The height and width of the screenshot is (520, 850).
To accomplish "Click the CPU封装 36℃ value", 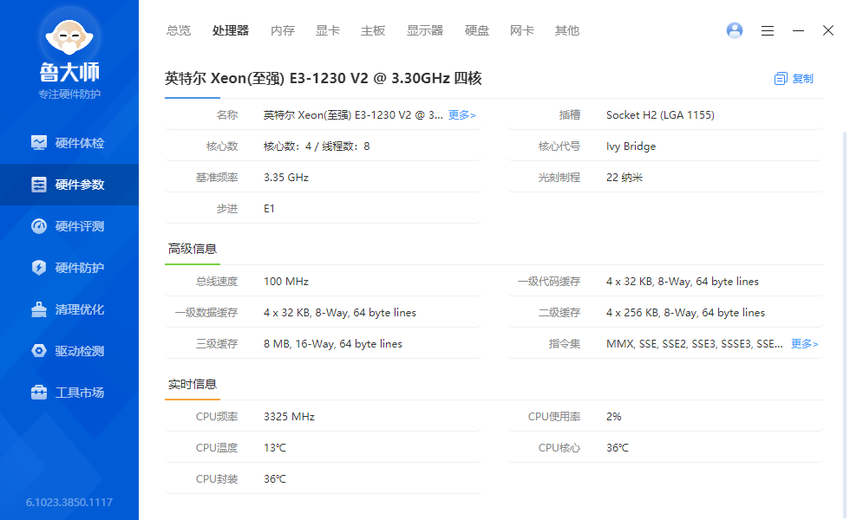I will [275, 479].
